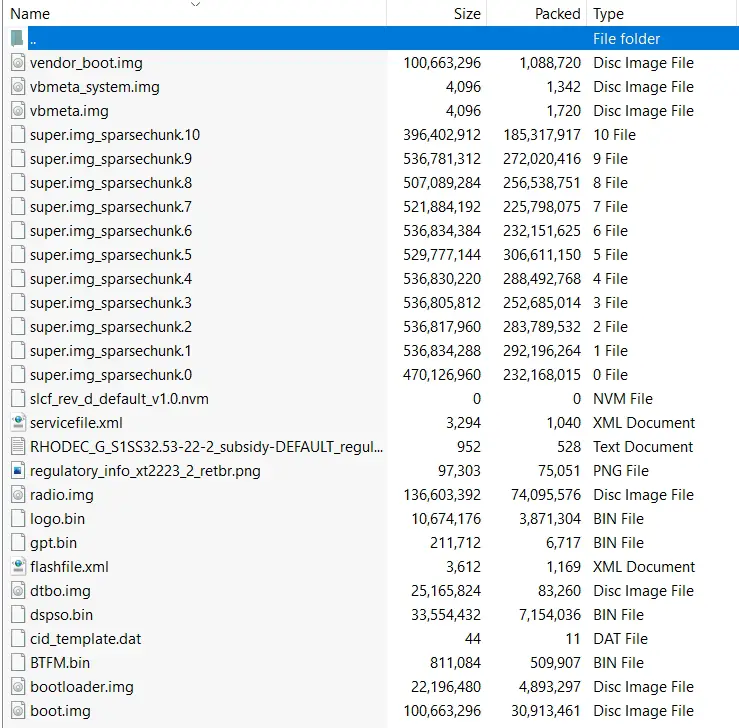Click the vendor_boot.img disc image icon
Screen dimensions: 739x728
tap(18, 62)
